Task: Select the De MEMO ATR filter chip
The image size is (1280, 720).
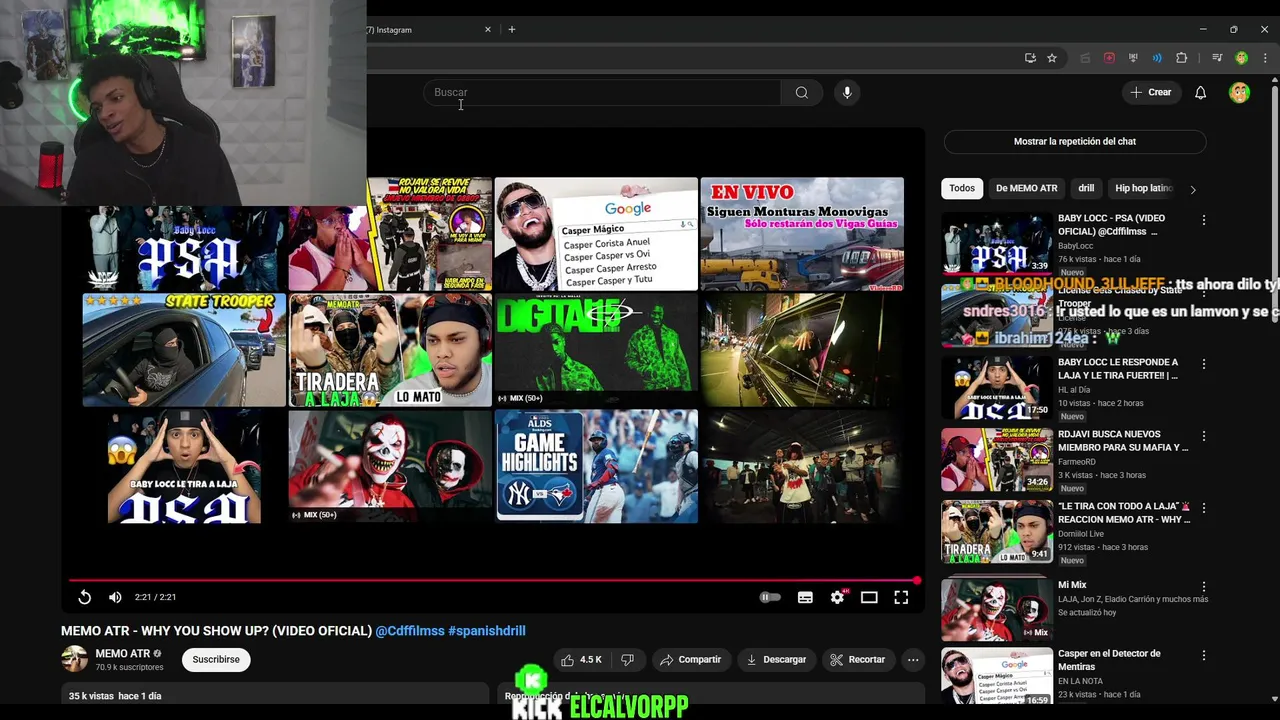Action: (x=1026, y=188)
